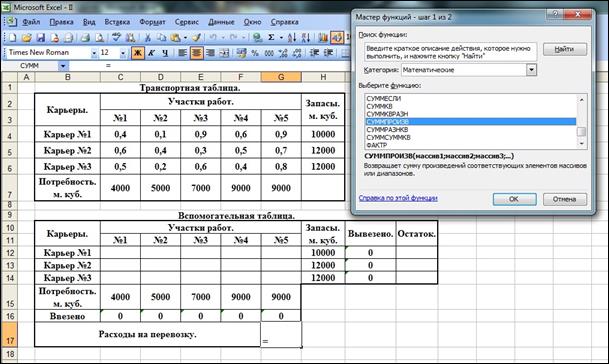The height and width of the screenshot is (364, 609).
Task: Paste with the clipboard icon
Action: click(175, 38)
